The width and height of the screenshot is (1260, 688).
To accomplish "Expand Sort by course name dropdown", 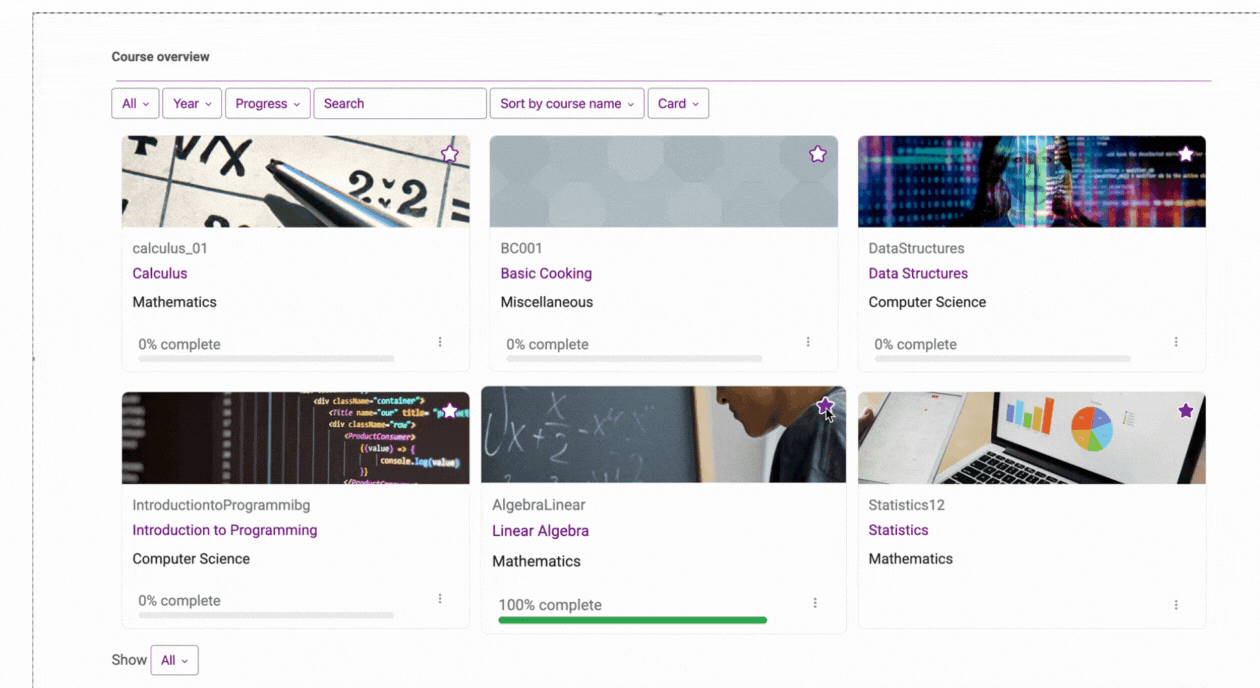I will (567, 103).
